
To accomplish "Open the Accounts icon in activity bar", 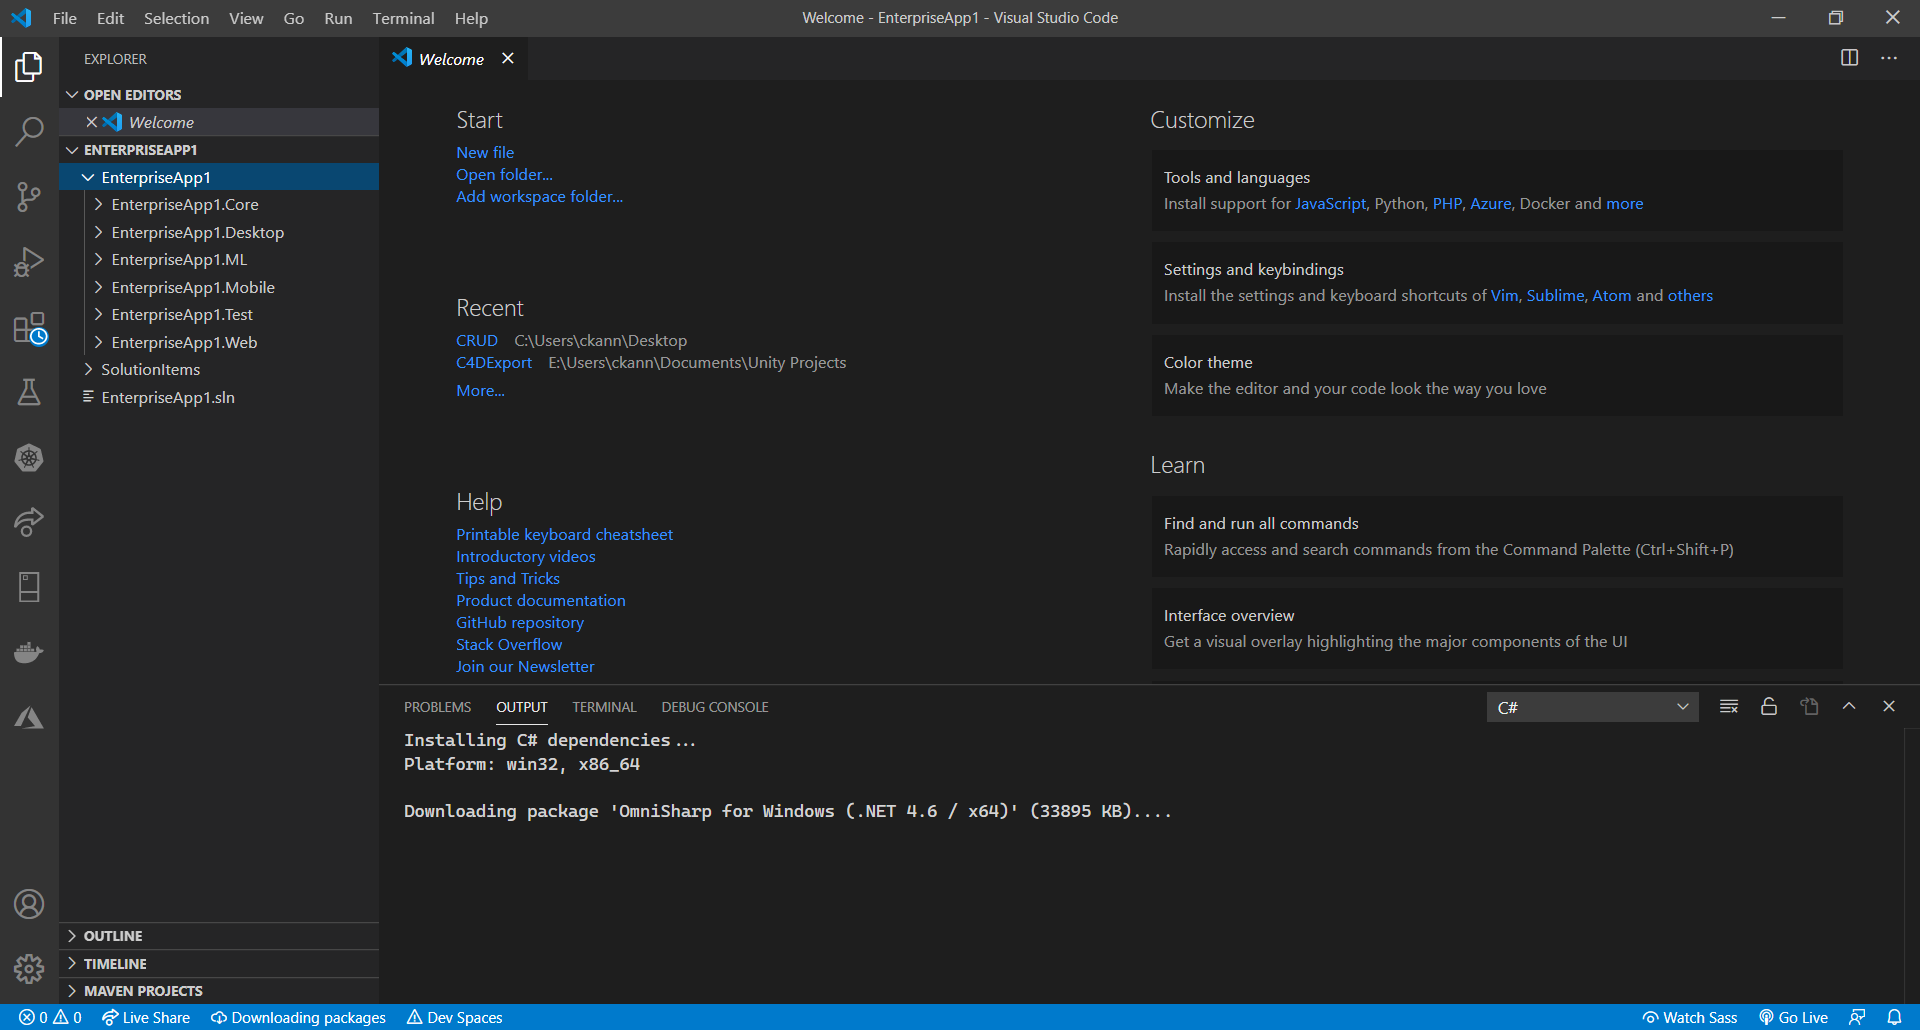I will 29,904.
